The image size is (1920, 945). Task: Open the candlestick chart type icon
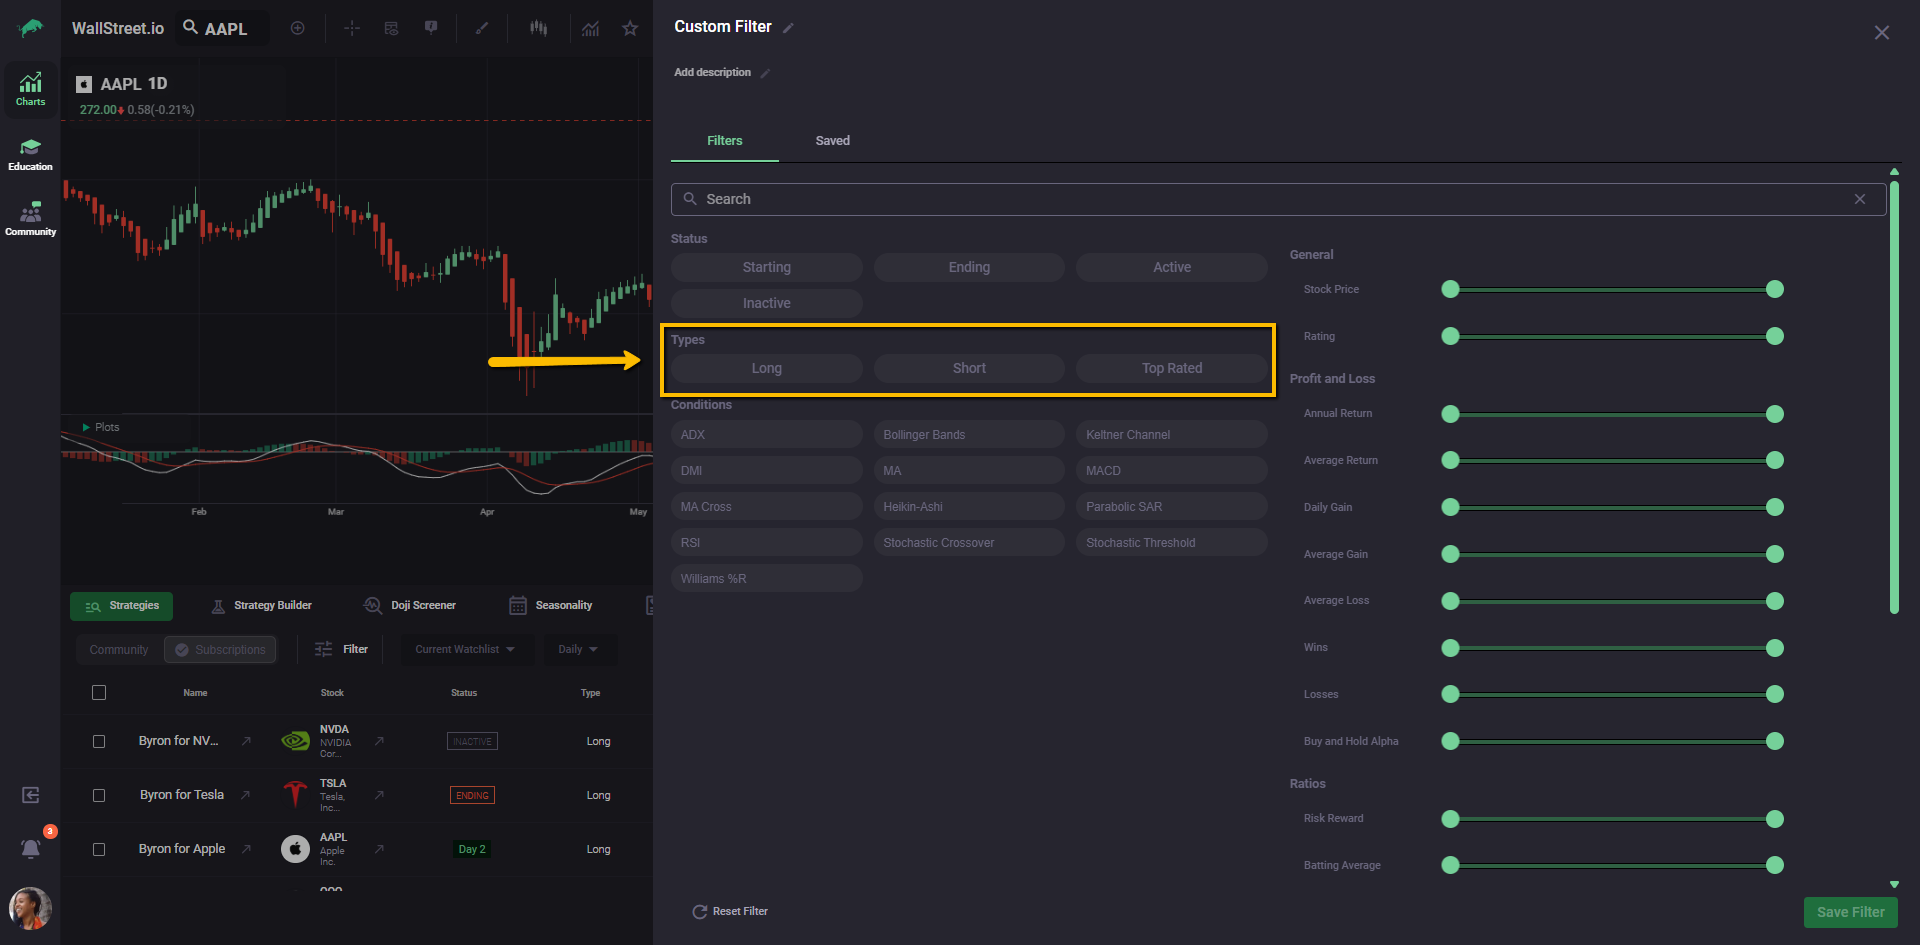click(x=538, y=28)
